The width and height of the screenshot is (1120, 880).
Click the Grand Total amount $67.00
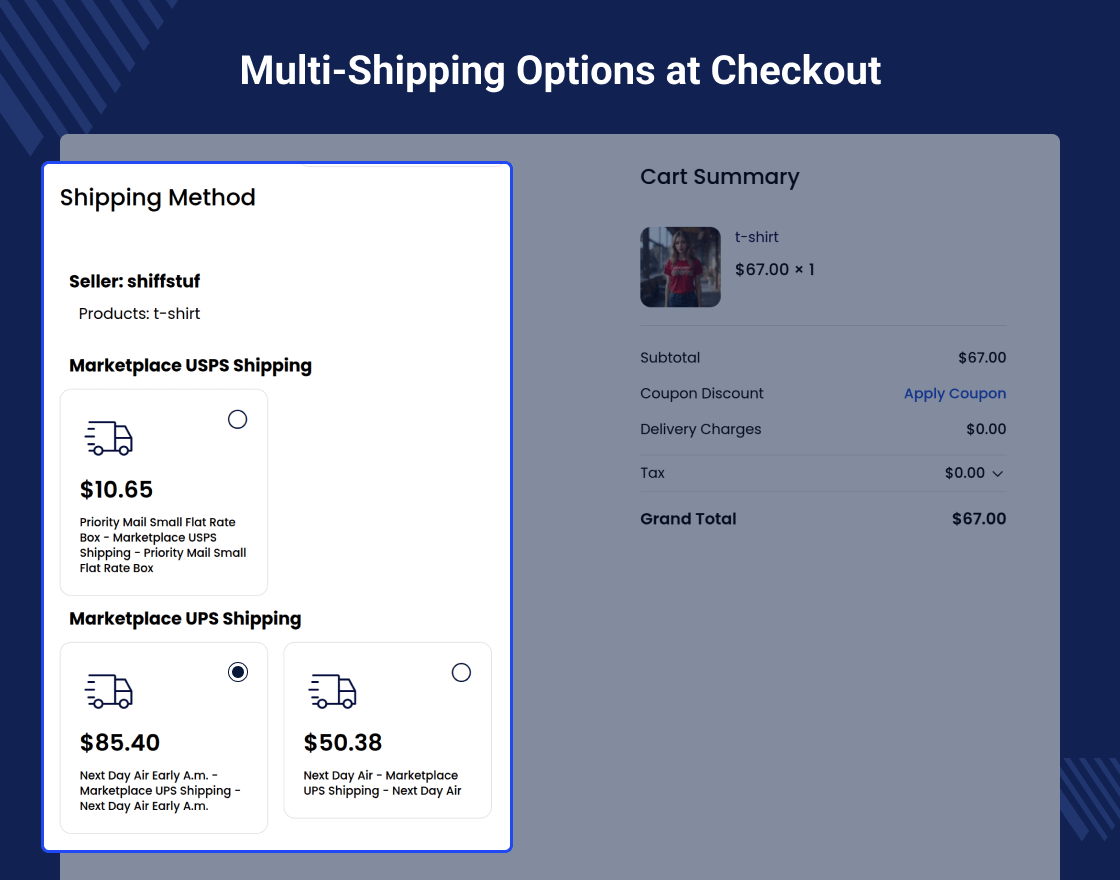click(x=979, y=519)
